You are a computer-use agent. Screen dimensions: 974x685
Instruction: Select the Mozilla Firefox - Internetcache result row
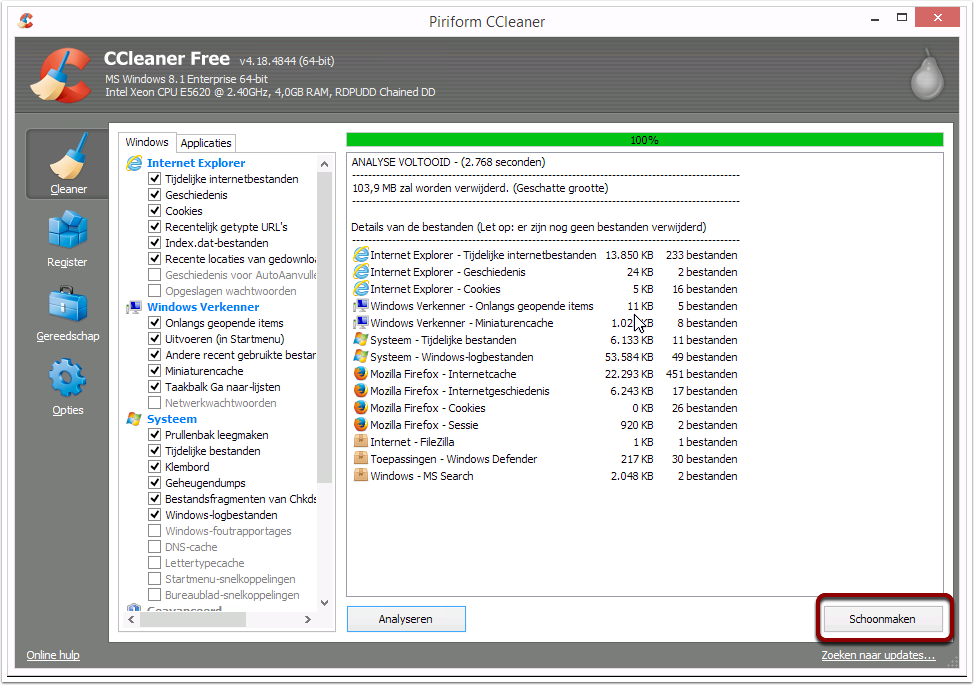545,374
